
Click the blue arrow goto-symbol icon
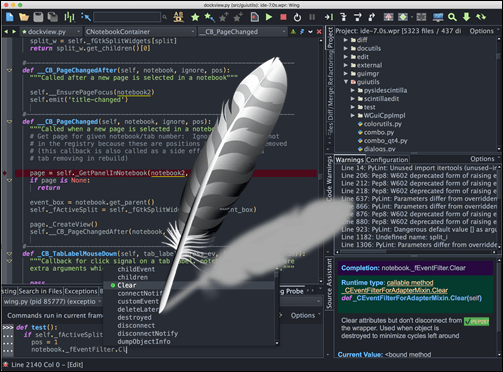[86, 17]
